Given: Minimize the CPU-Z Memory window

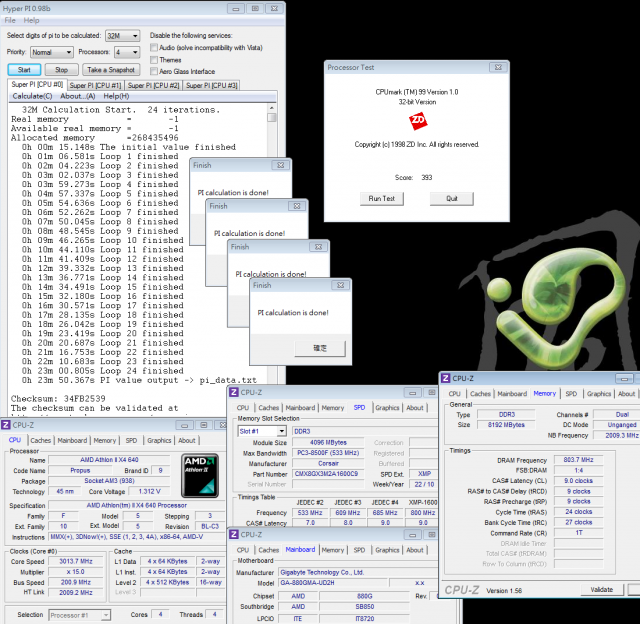Looking at the screenshot, I should pyautogui.click(x=624, y=379).
